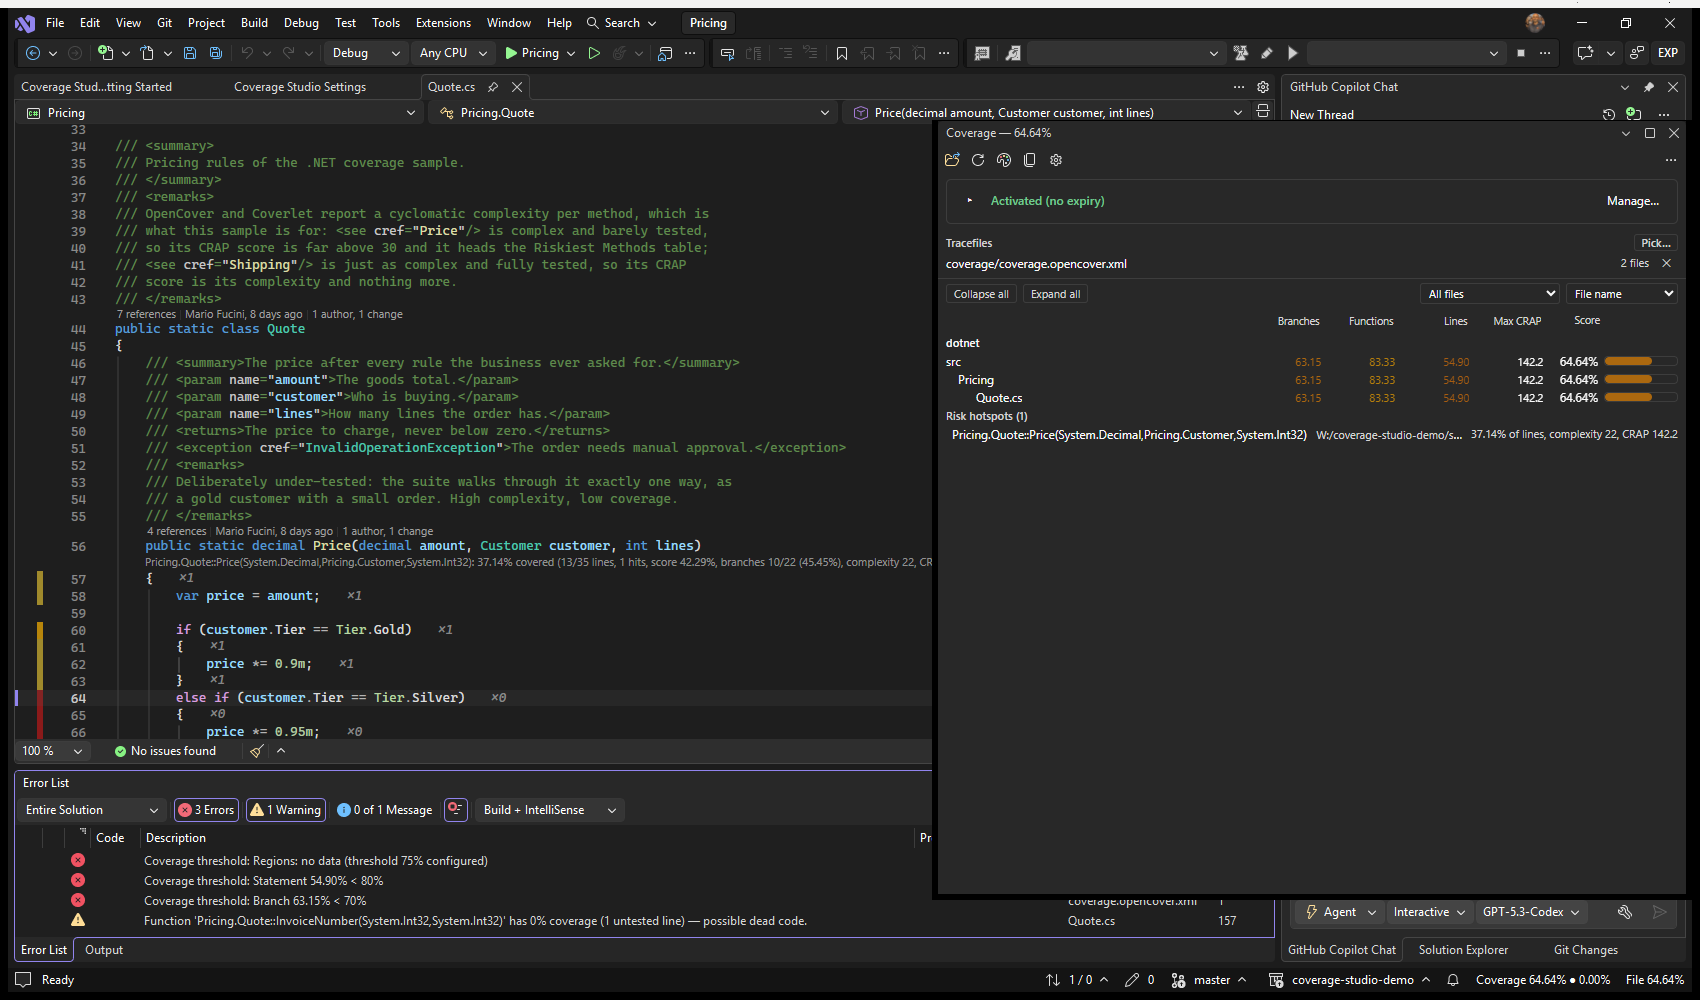Click the editor settings gear next to tab bar
Viewport: 1700px width, 1000px height.
pyautogui.click(x=1263, y=87)
